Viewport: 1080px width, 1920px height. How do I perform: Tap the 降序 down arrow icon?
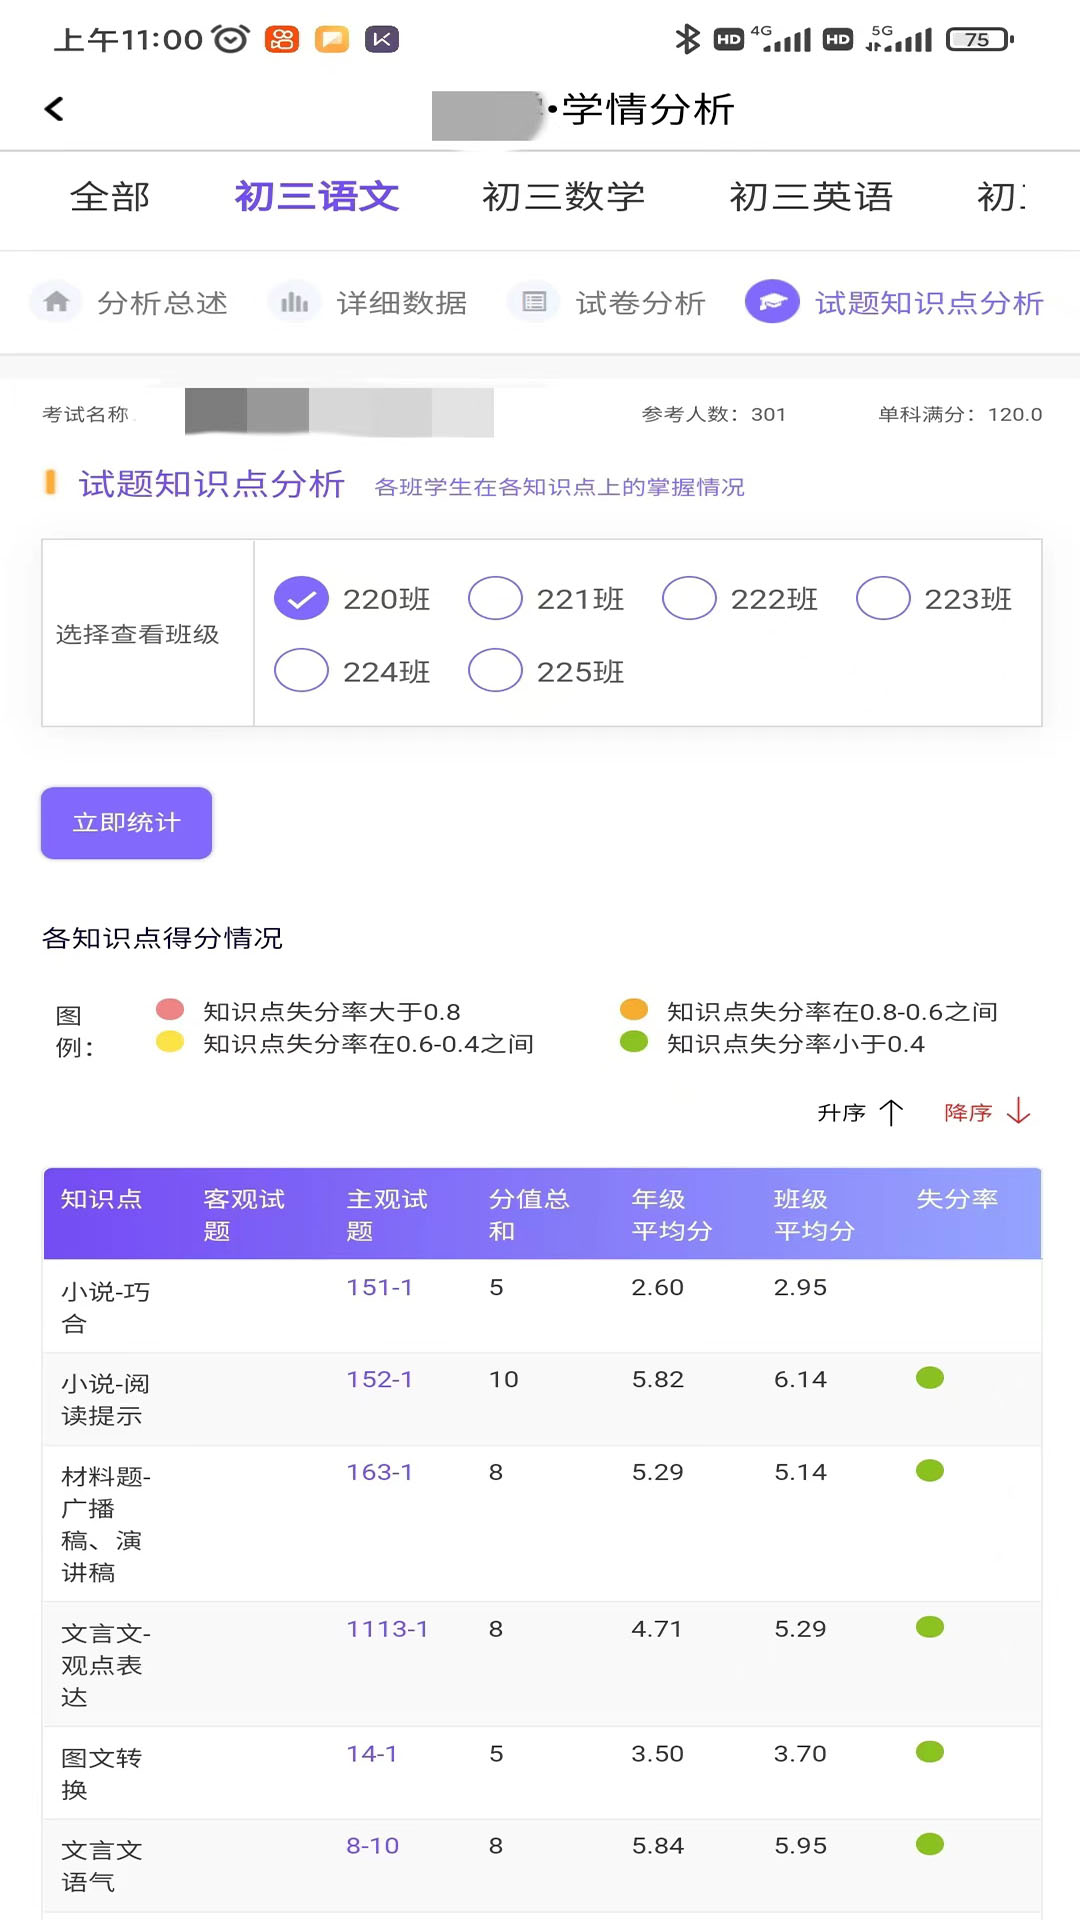tap(1018, 1111)
